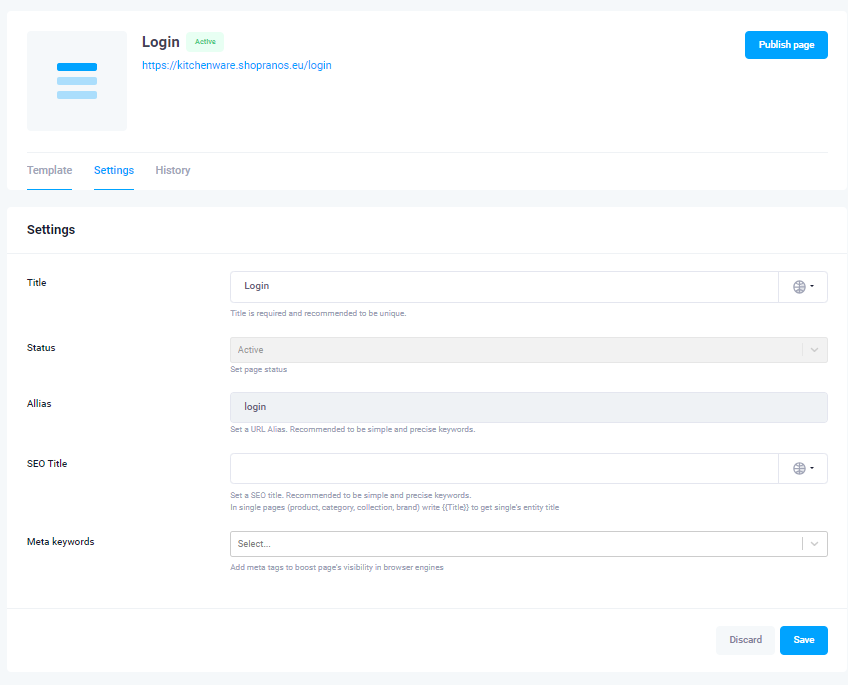Click into the Title input field
The image size is (848, 685).
tap(504, 287)
